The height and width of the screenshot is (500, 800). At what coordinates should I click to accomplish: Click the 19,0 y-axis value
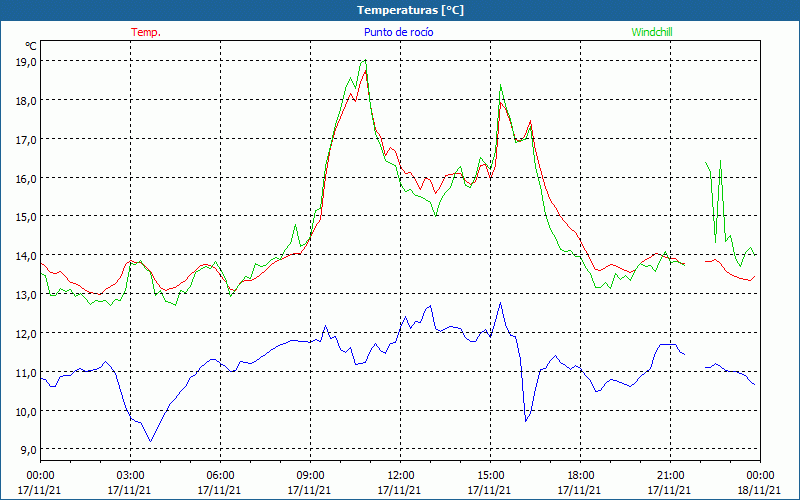click(x=26, y=62)
